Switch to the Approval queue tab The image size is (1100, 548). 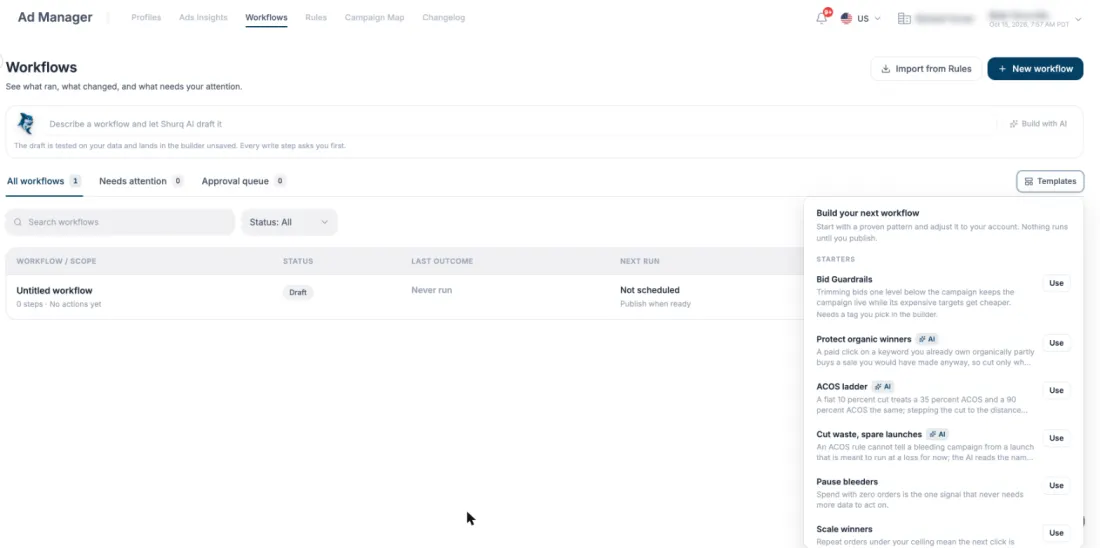coord(243,181)
